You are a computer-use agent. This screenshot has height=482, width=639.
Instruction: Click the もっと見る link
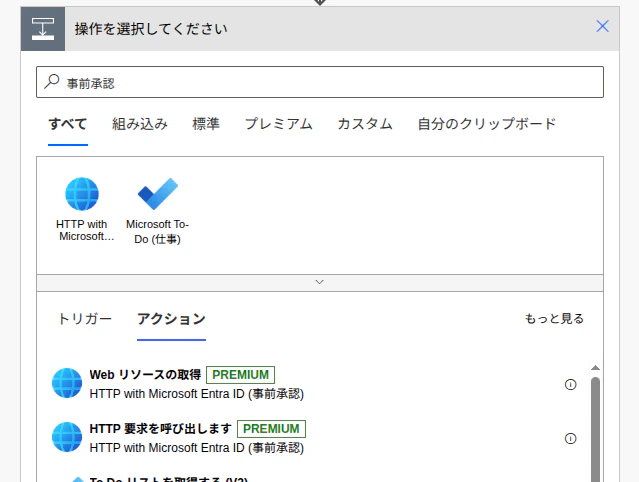click(554, 318)
